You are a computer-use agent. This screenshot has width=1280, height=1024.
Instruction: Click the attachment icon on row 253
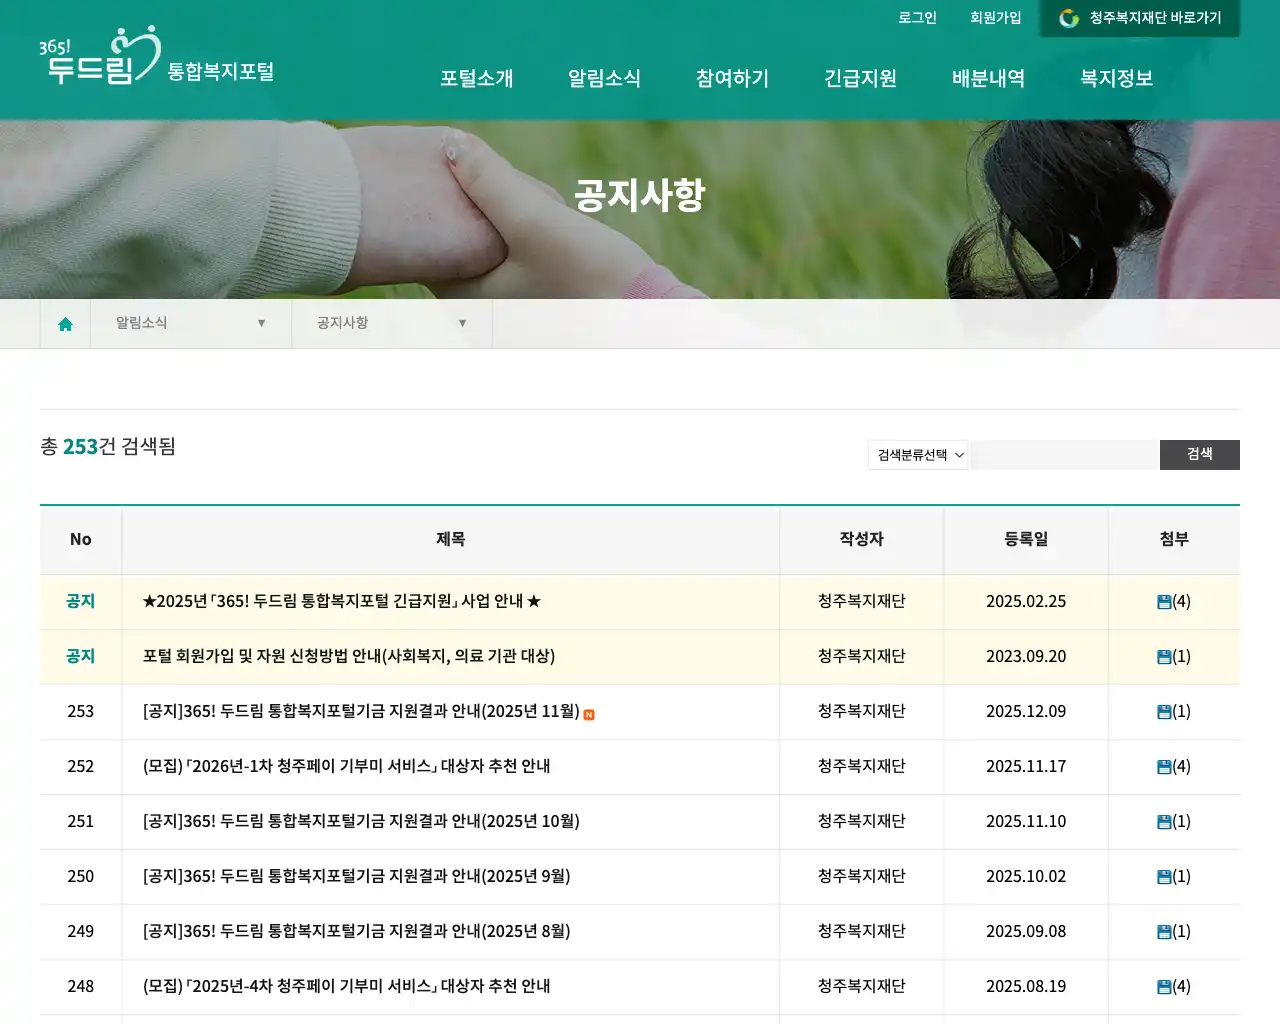click(1162, 712)
